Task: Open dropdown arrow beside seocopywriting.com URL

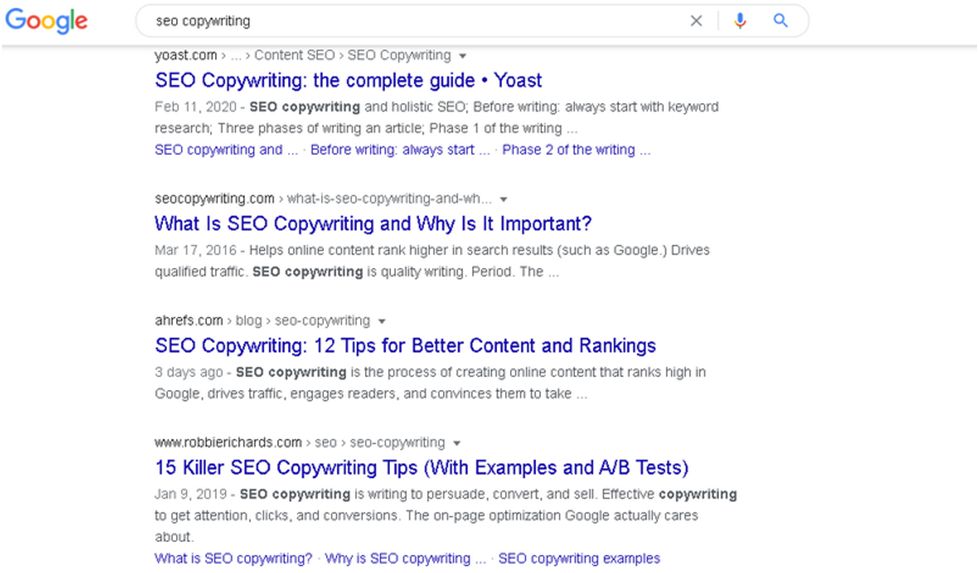Action: pyautogui.click(x=504, y=199)
